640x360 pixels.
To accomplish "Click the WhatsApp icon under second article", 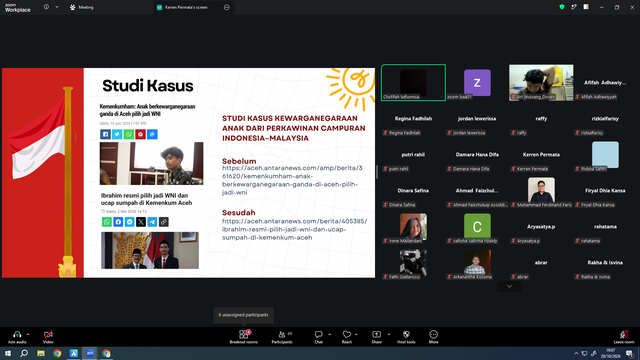I will coord(107,222).
